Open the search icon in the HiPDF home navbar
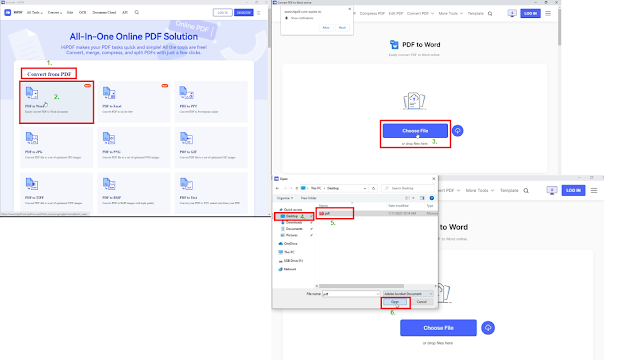This screenshot has width=640, height=360. coord(137,12)
